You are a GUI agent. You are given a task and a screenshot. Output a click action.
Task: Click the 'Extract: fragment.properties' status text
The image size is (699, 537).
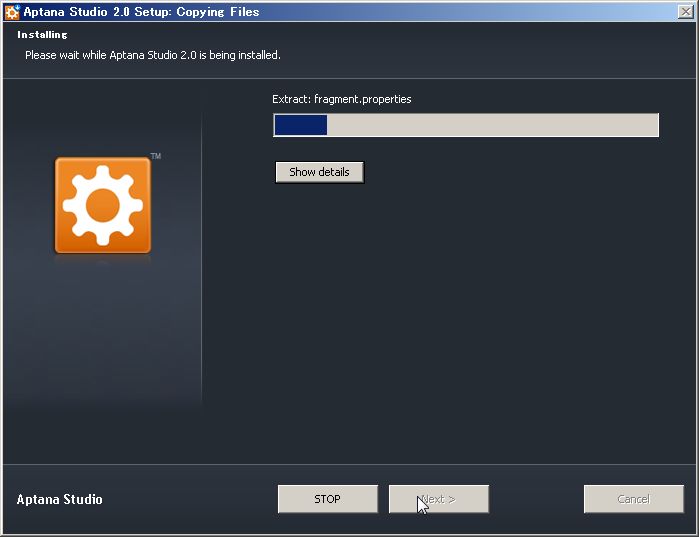tap(341, 99)
